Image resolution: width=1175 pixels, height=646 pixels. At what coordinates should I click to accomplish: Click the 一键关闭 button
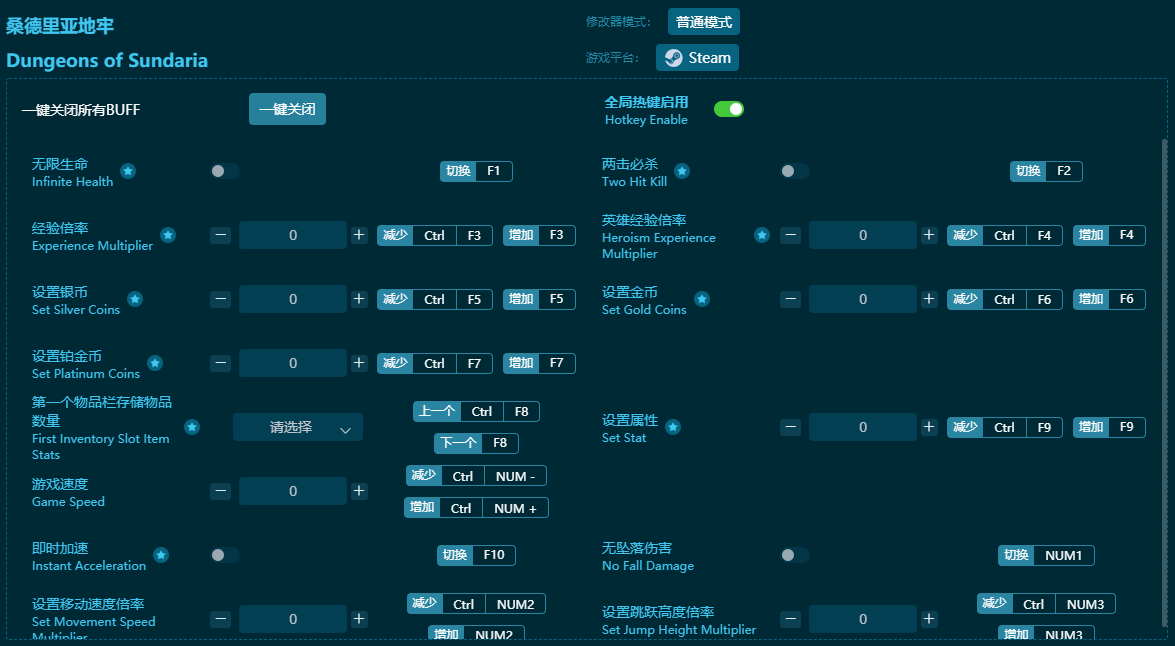pos(287,109)
